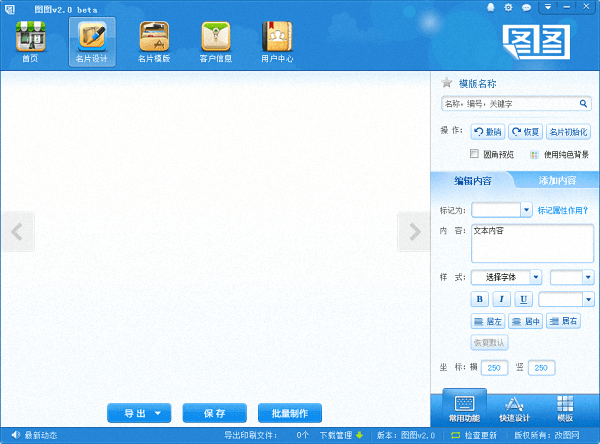The width and height of the screenshot is (600, 444).
Task: Click the 检查更新 link
Action: tap(480, 435)
